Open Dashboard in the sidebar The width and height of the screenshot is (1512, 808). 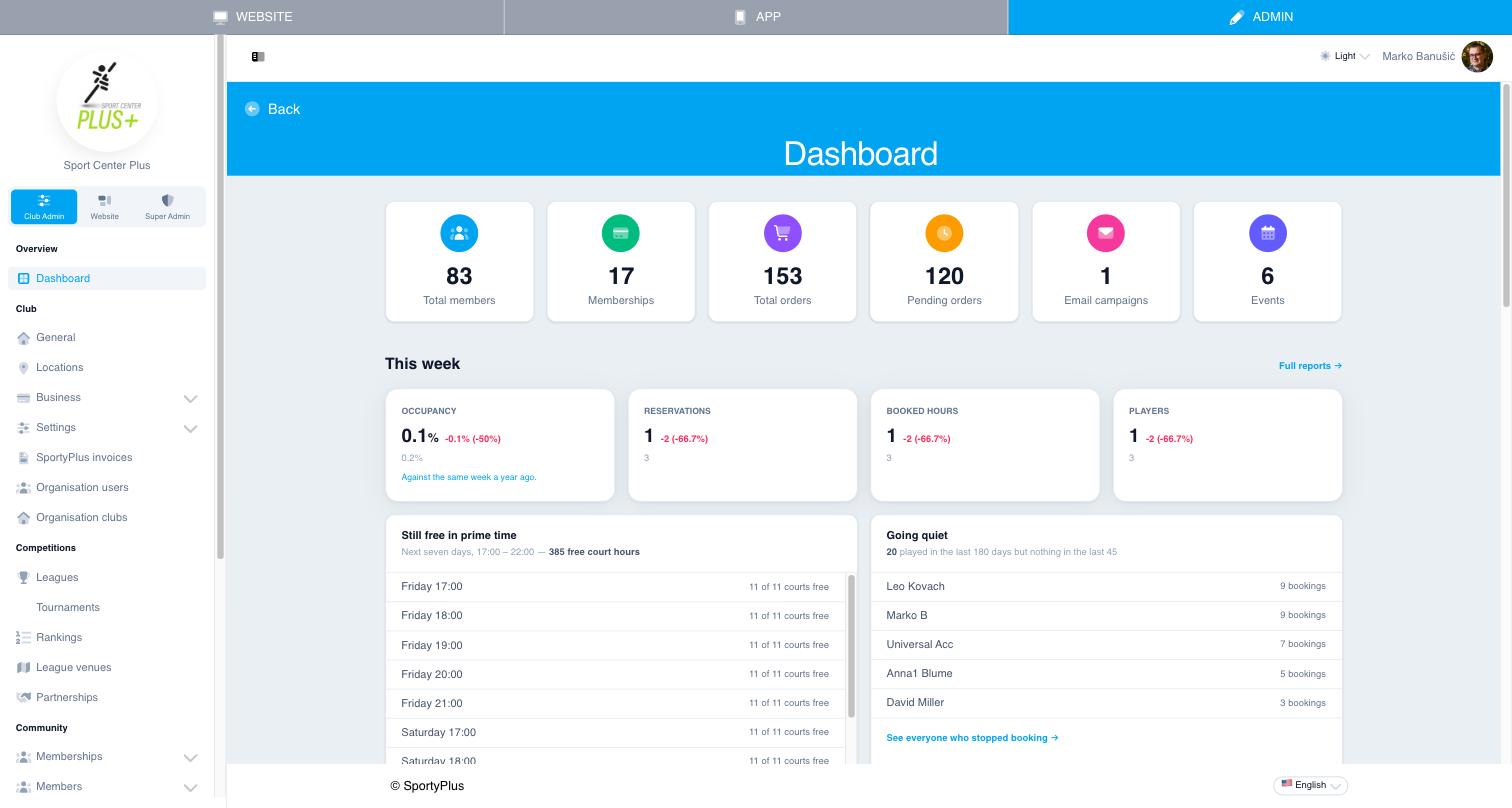point(107,278)
